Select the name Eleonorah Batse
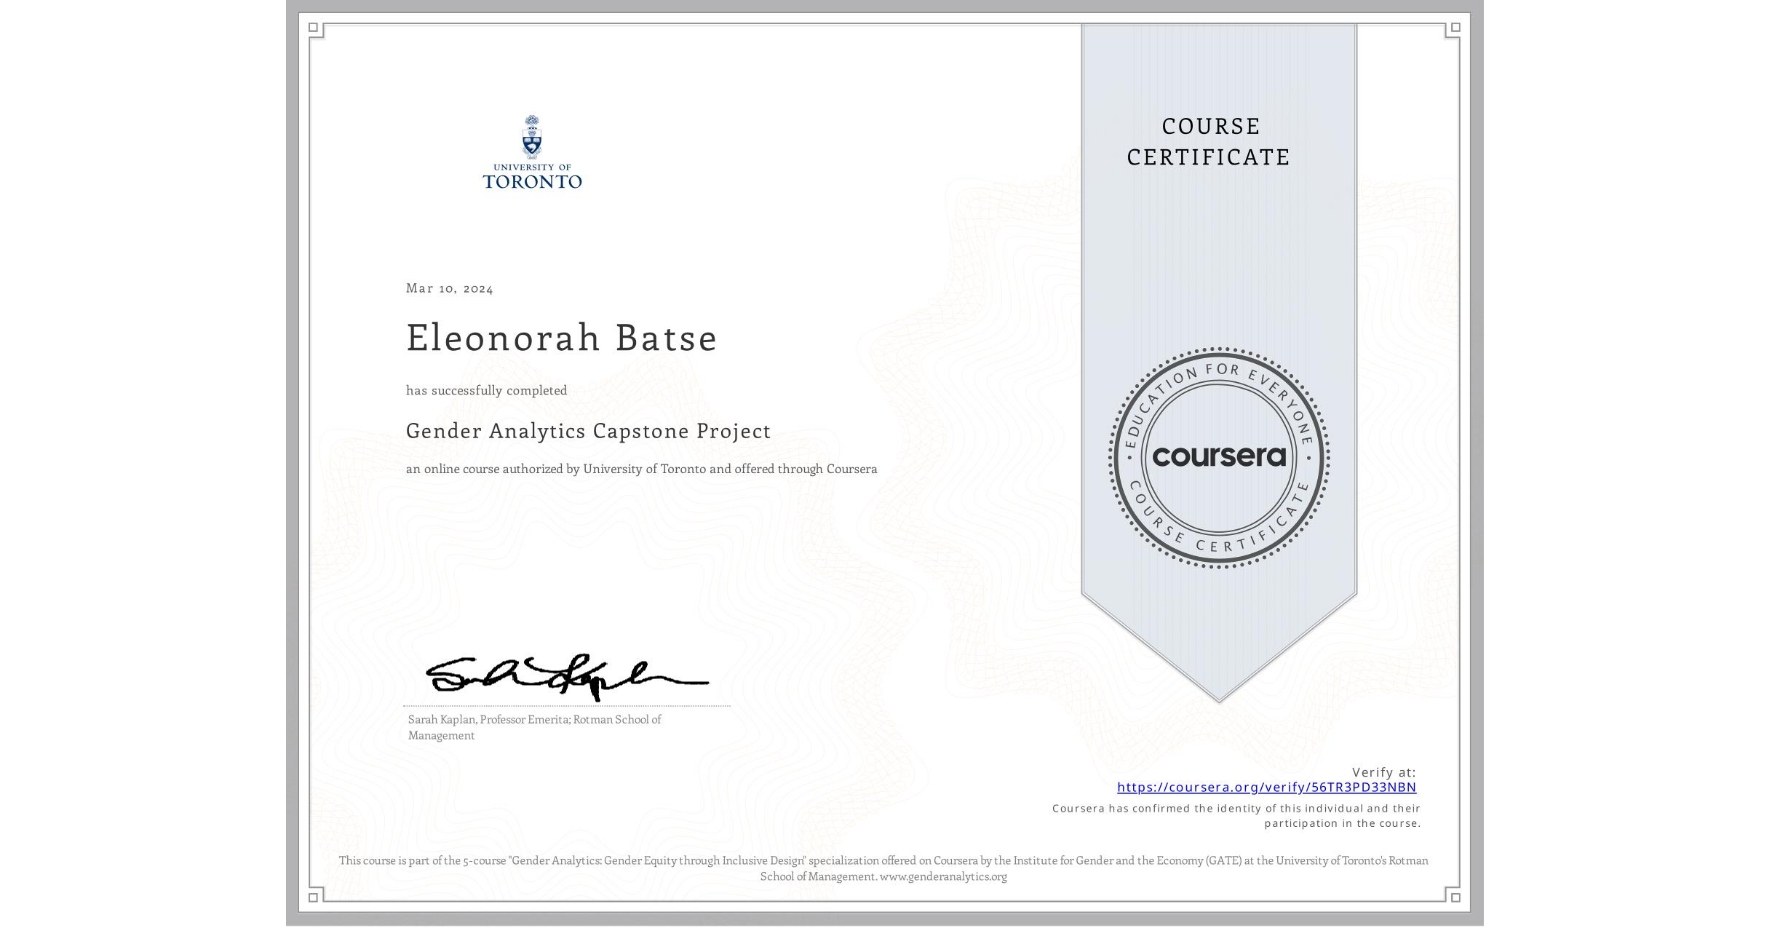The width and height of the screenshot is (1772, 928). (x=561, y=338)
